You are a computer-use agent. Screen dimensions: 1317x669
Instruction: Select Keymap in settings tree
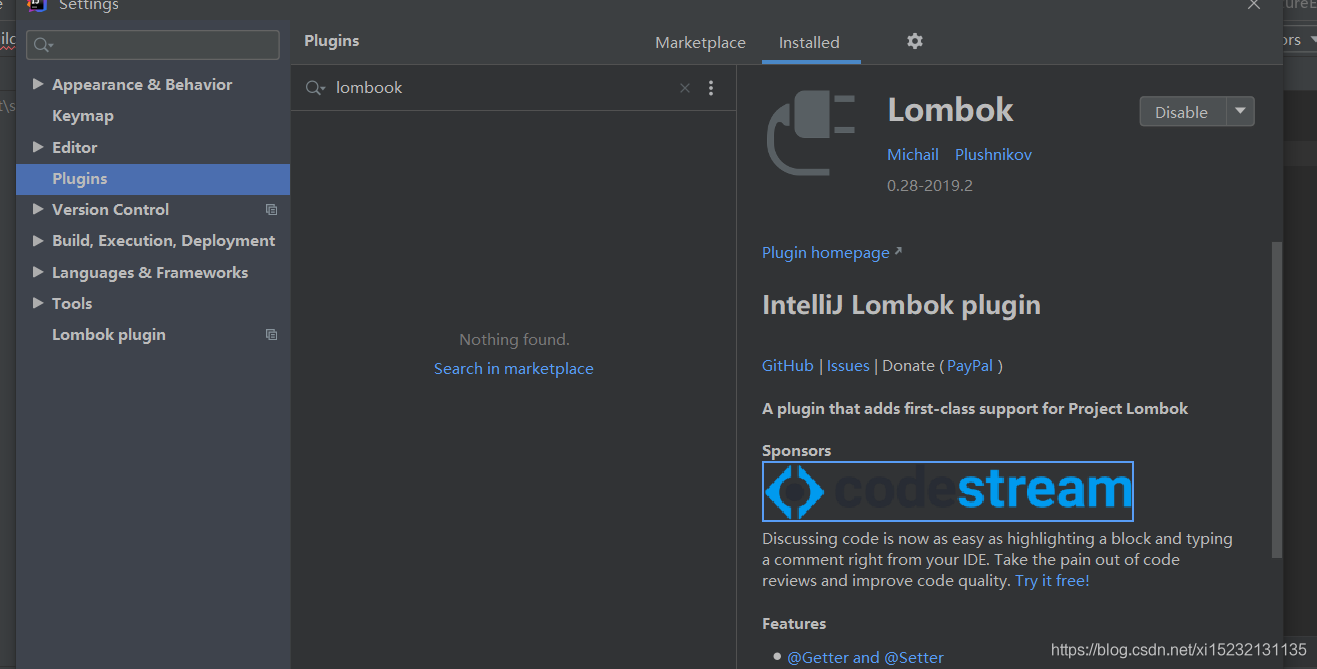point(83,116)
